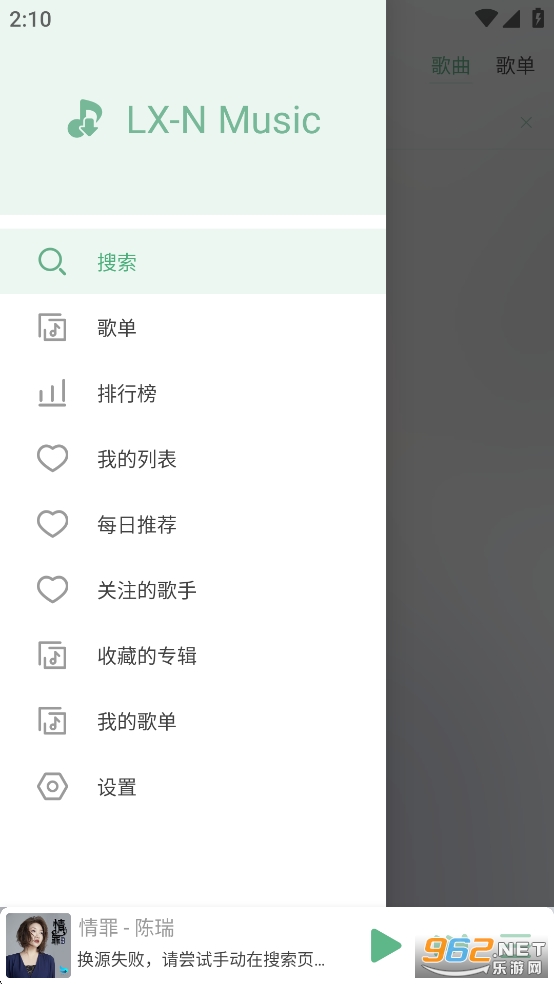The height and width of the screenshot is (984, 554).
Task: Click the 排行榜 bar chart icon
Action: coord(52,393)
